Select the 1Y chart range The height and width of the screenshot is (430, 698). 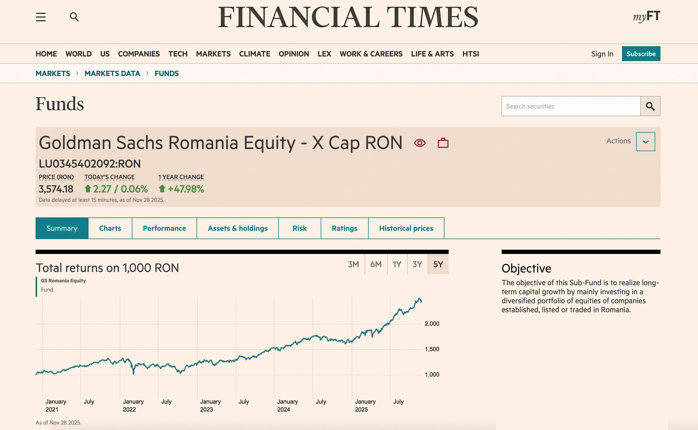point(397,264)
